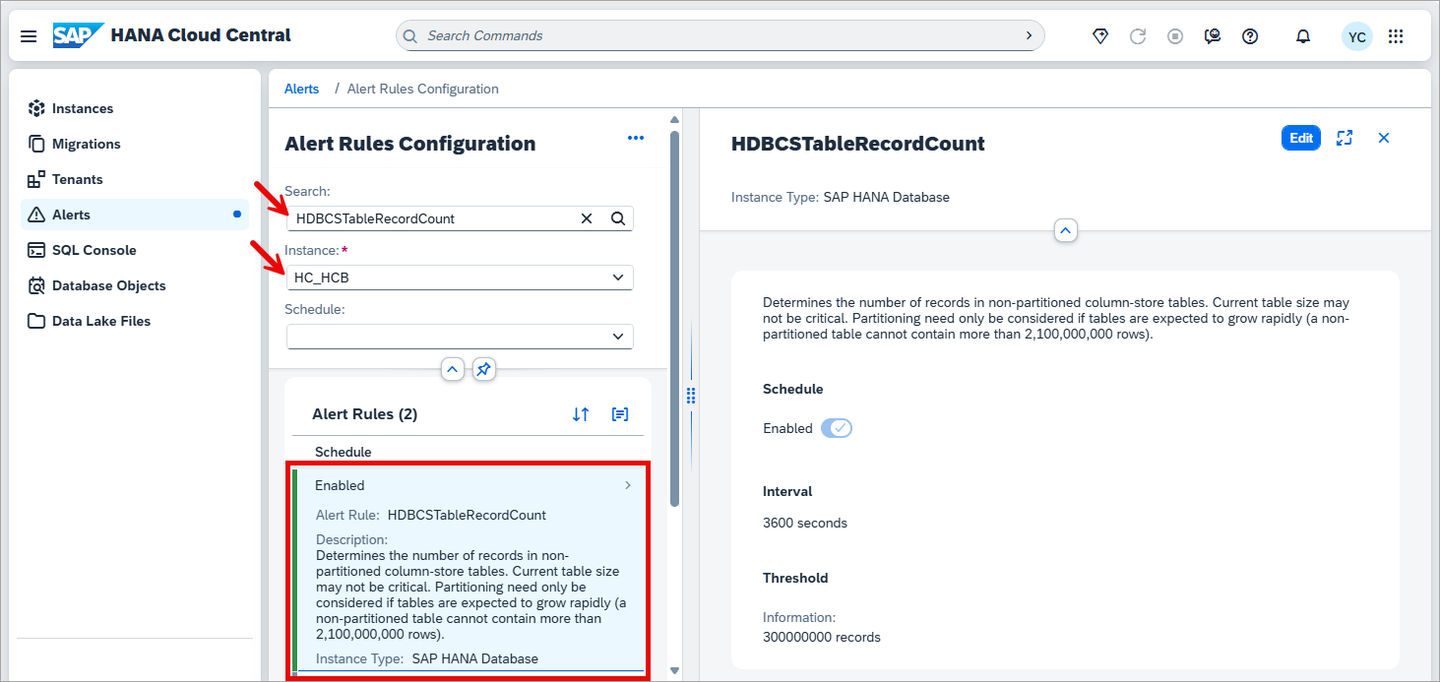Open the help question mark icon

(1250, 36)
